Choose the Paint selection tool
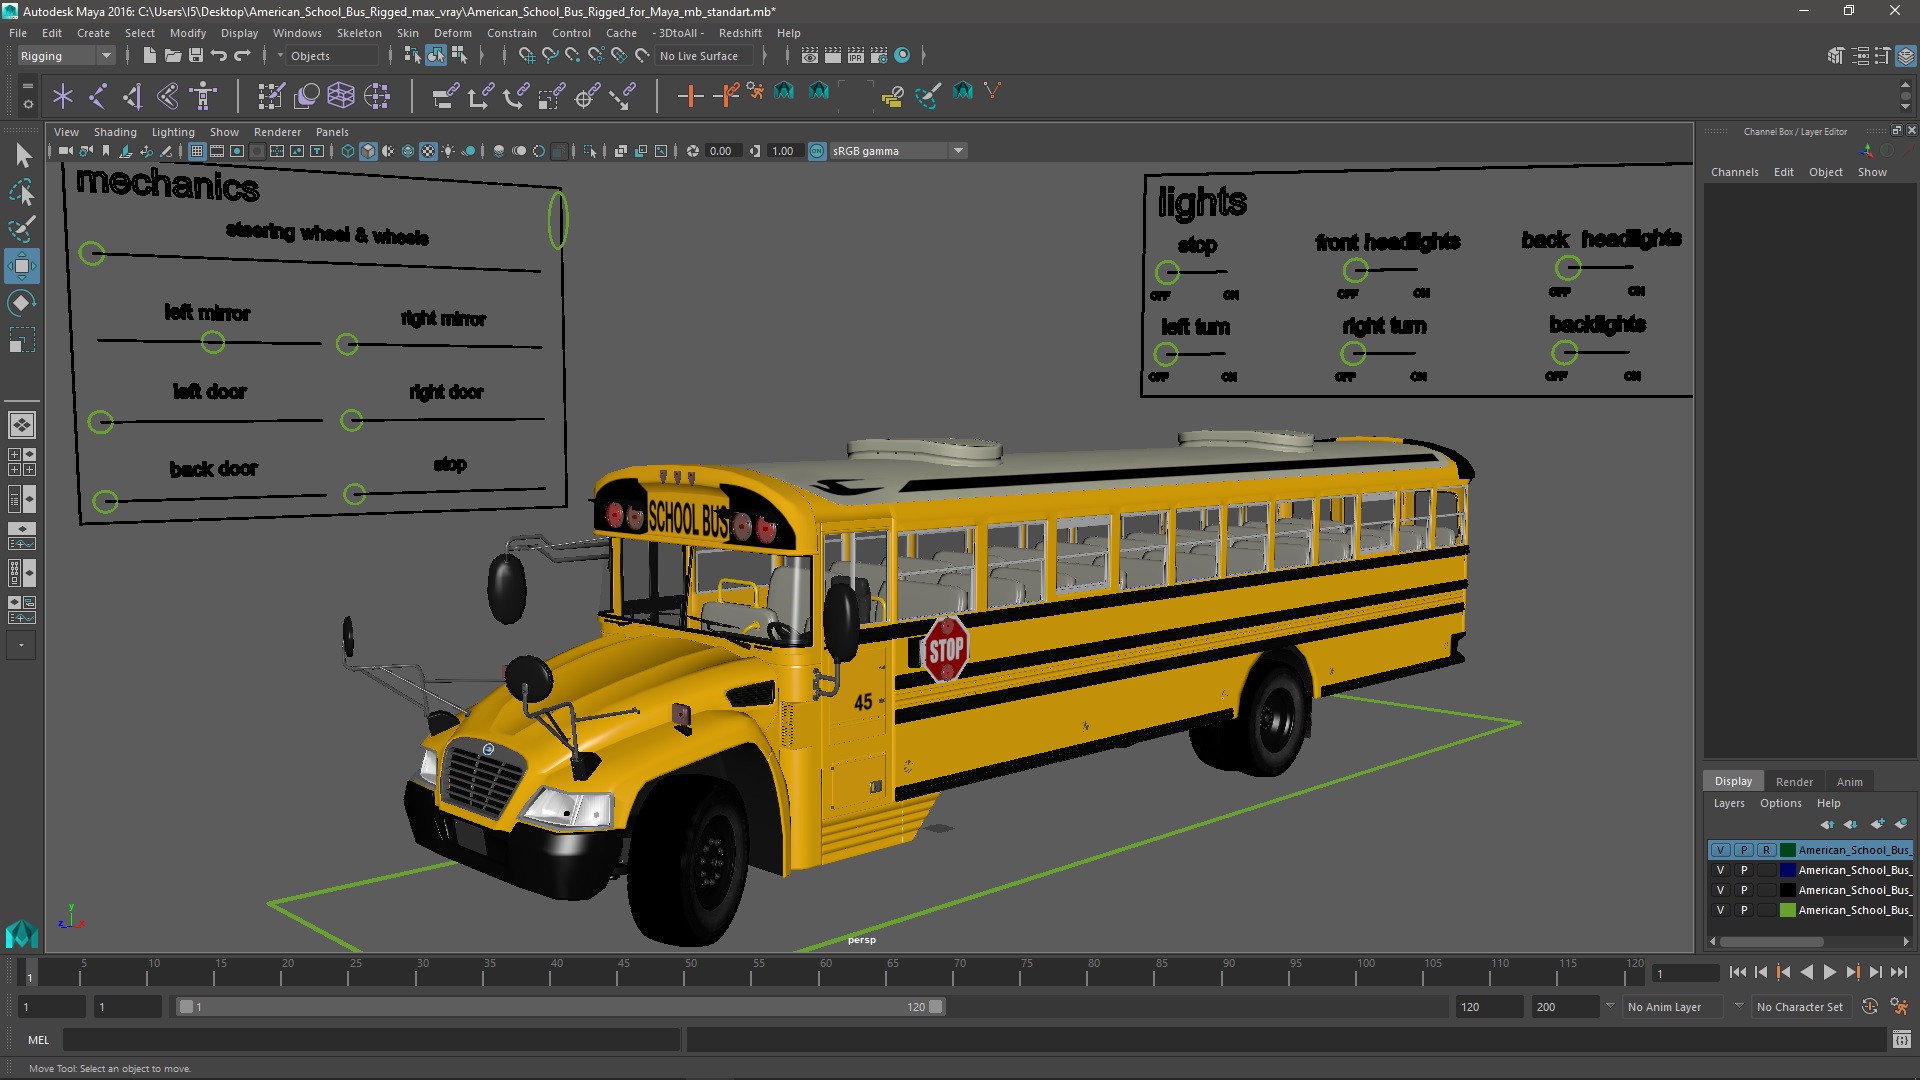Screen dimensions: 1920x1080 point(22,229)
